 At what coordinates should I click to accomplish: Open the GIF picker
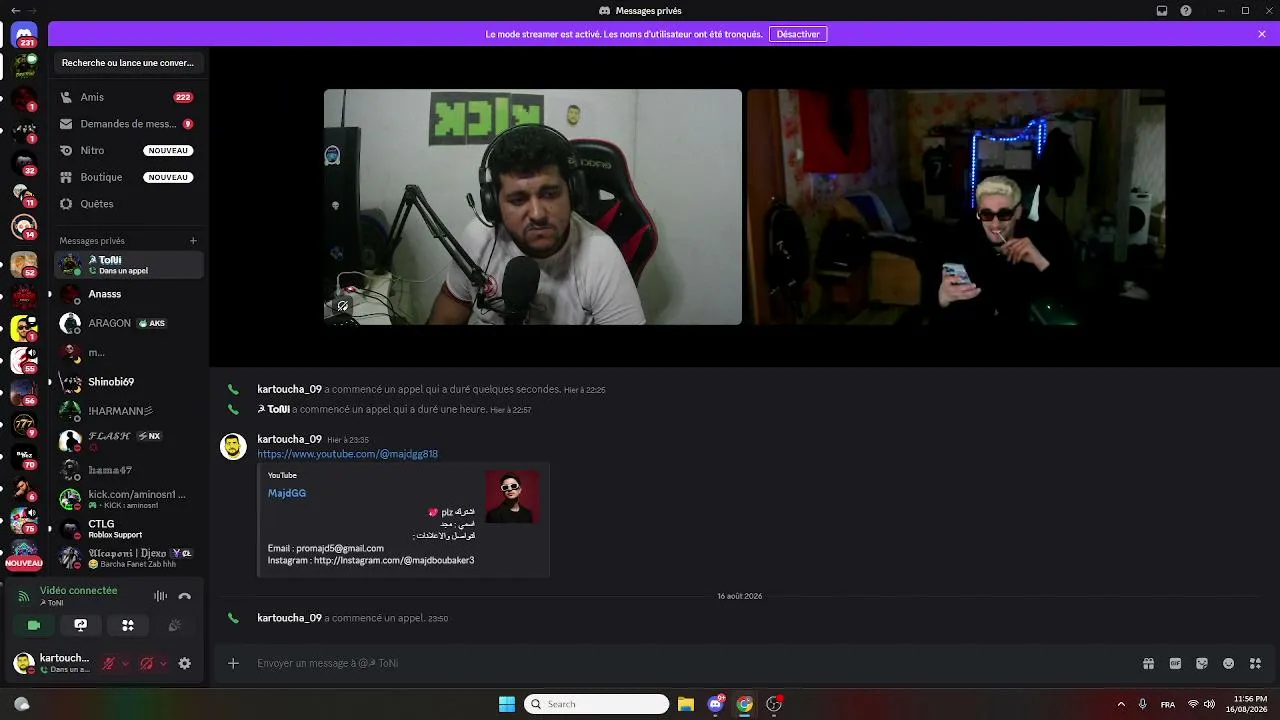click(1175, 663)
